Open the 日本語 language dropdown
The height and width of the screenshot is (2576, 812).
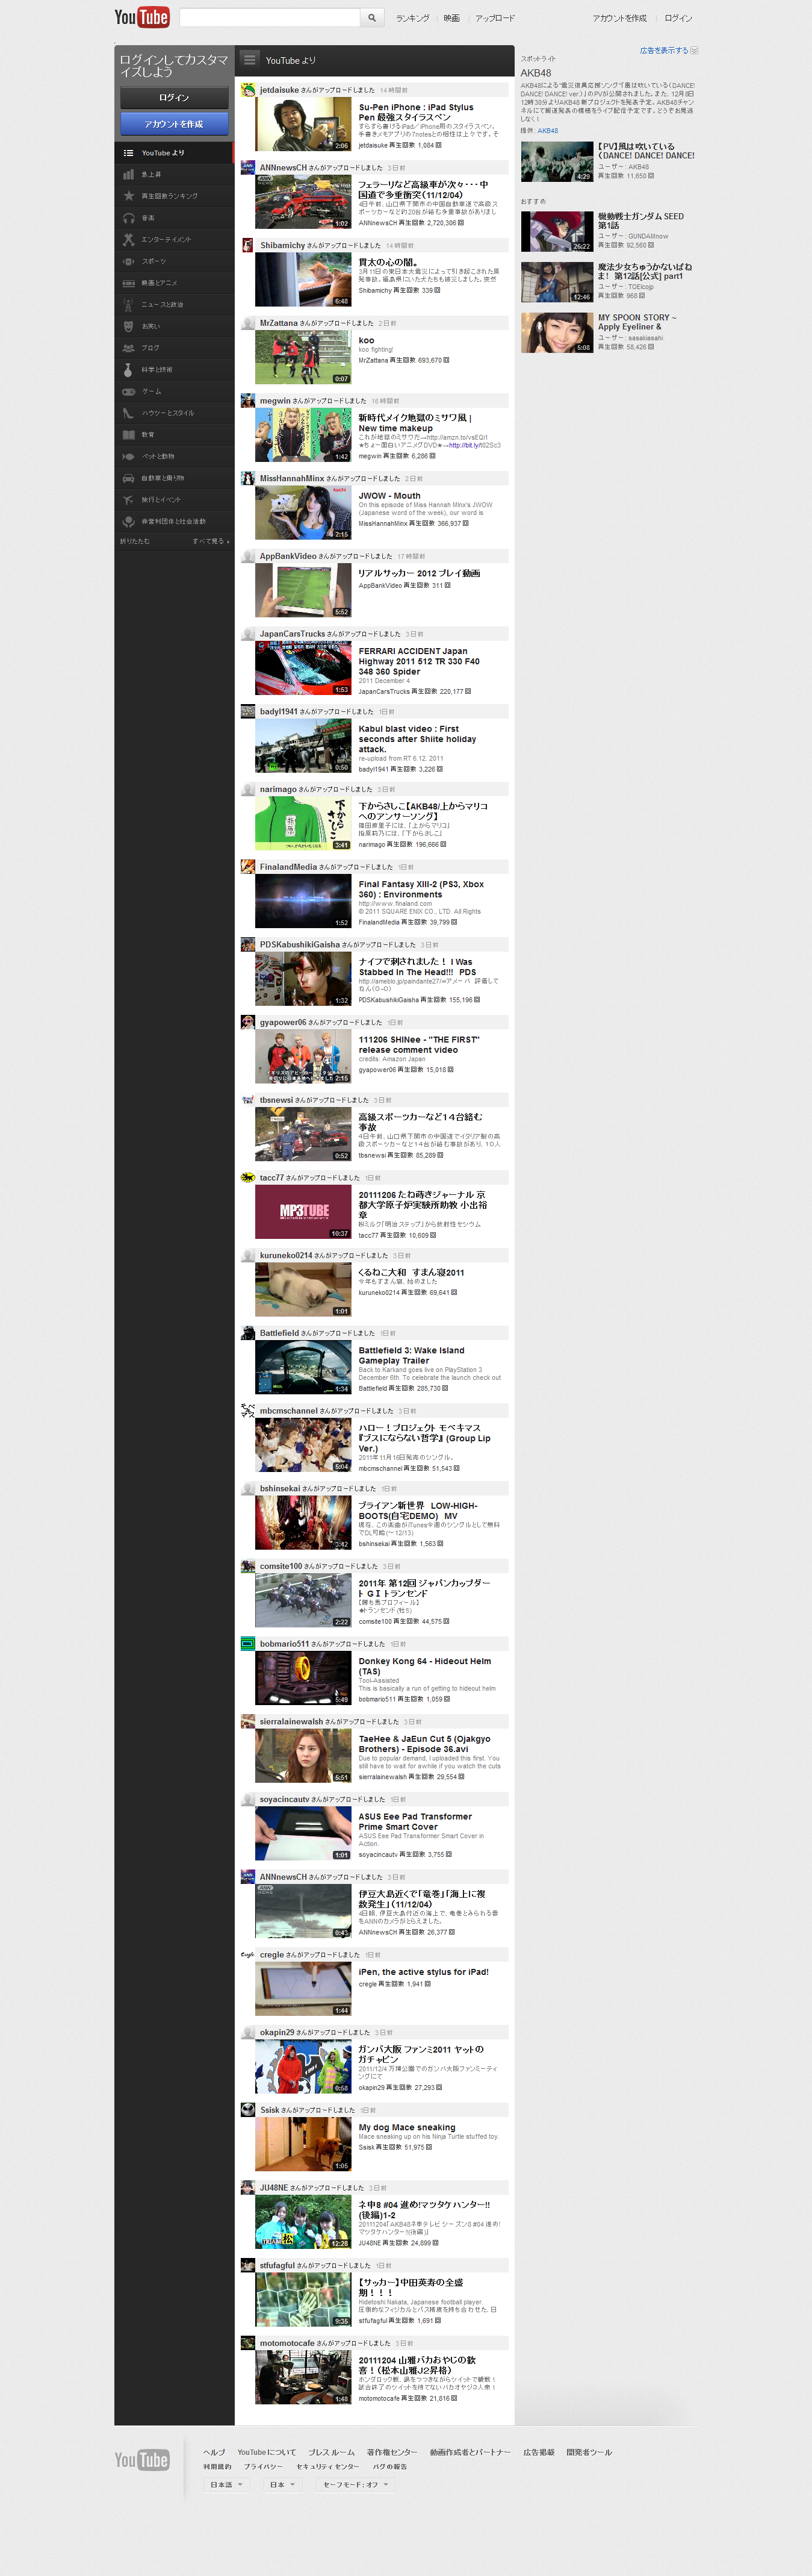[226, 2484]
